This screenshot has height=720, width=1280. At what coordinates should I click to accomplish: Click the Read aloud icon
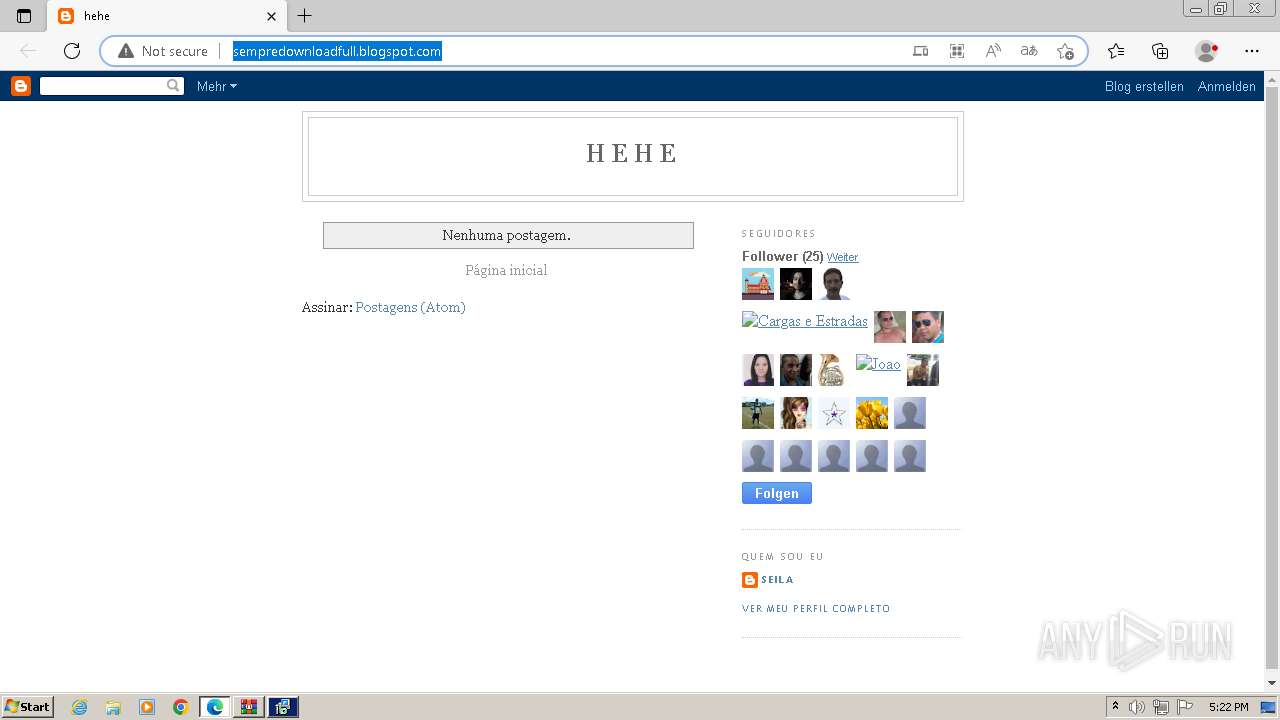pos(993,51)
